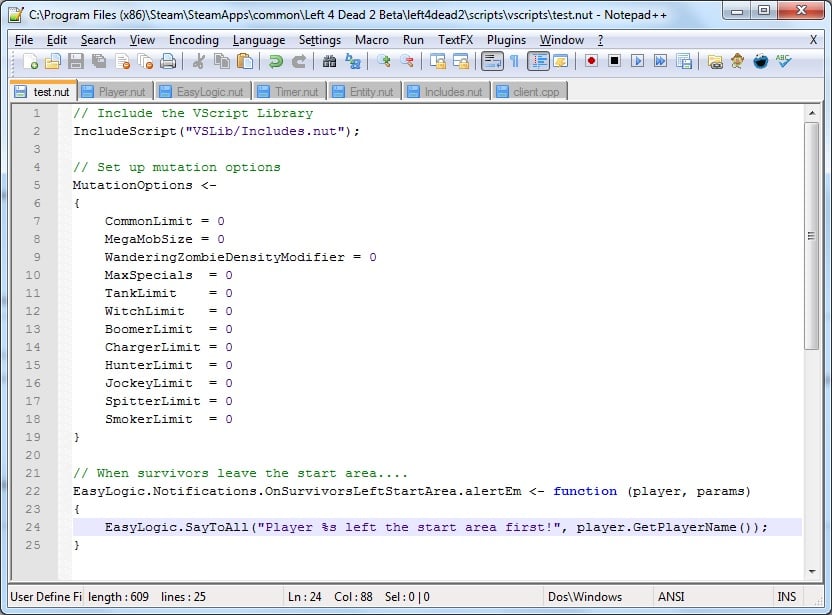The height and width of the screenshot is (615, 832).
Task: Open the Run menu
Action: click(x=413, y=40)
